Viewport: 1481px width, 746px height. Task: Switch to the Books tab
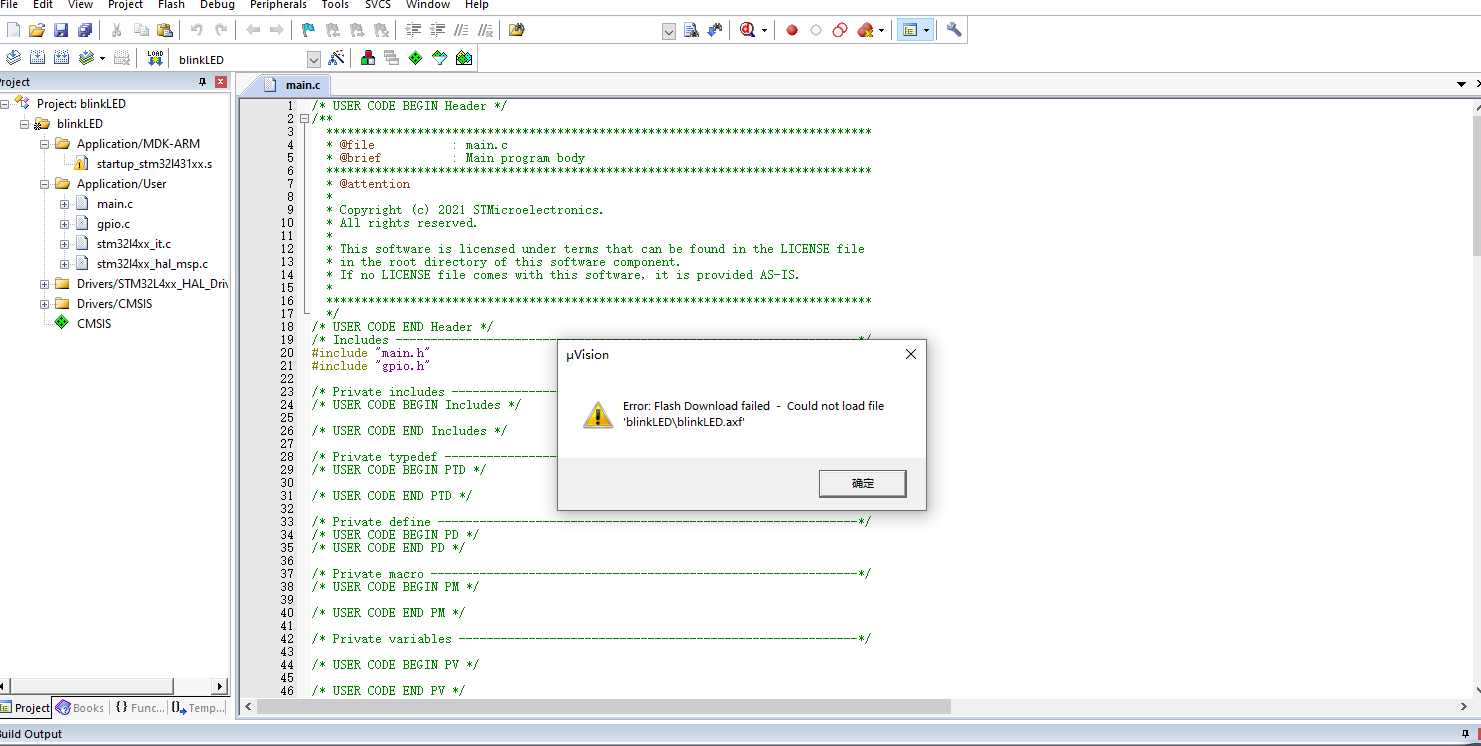(x=80, y=708)
